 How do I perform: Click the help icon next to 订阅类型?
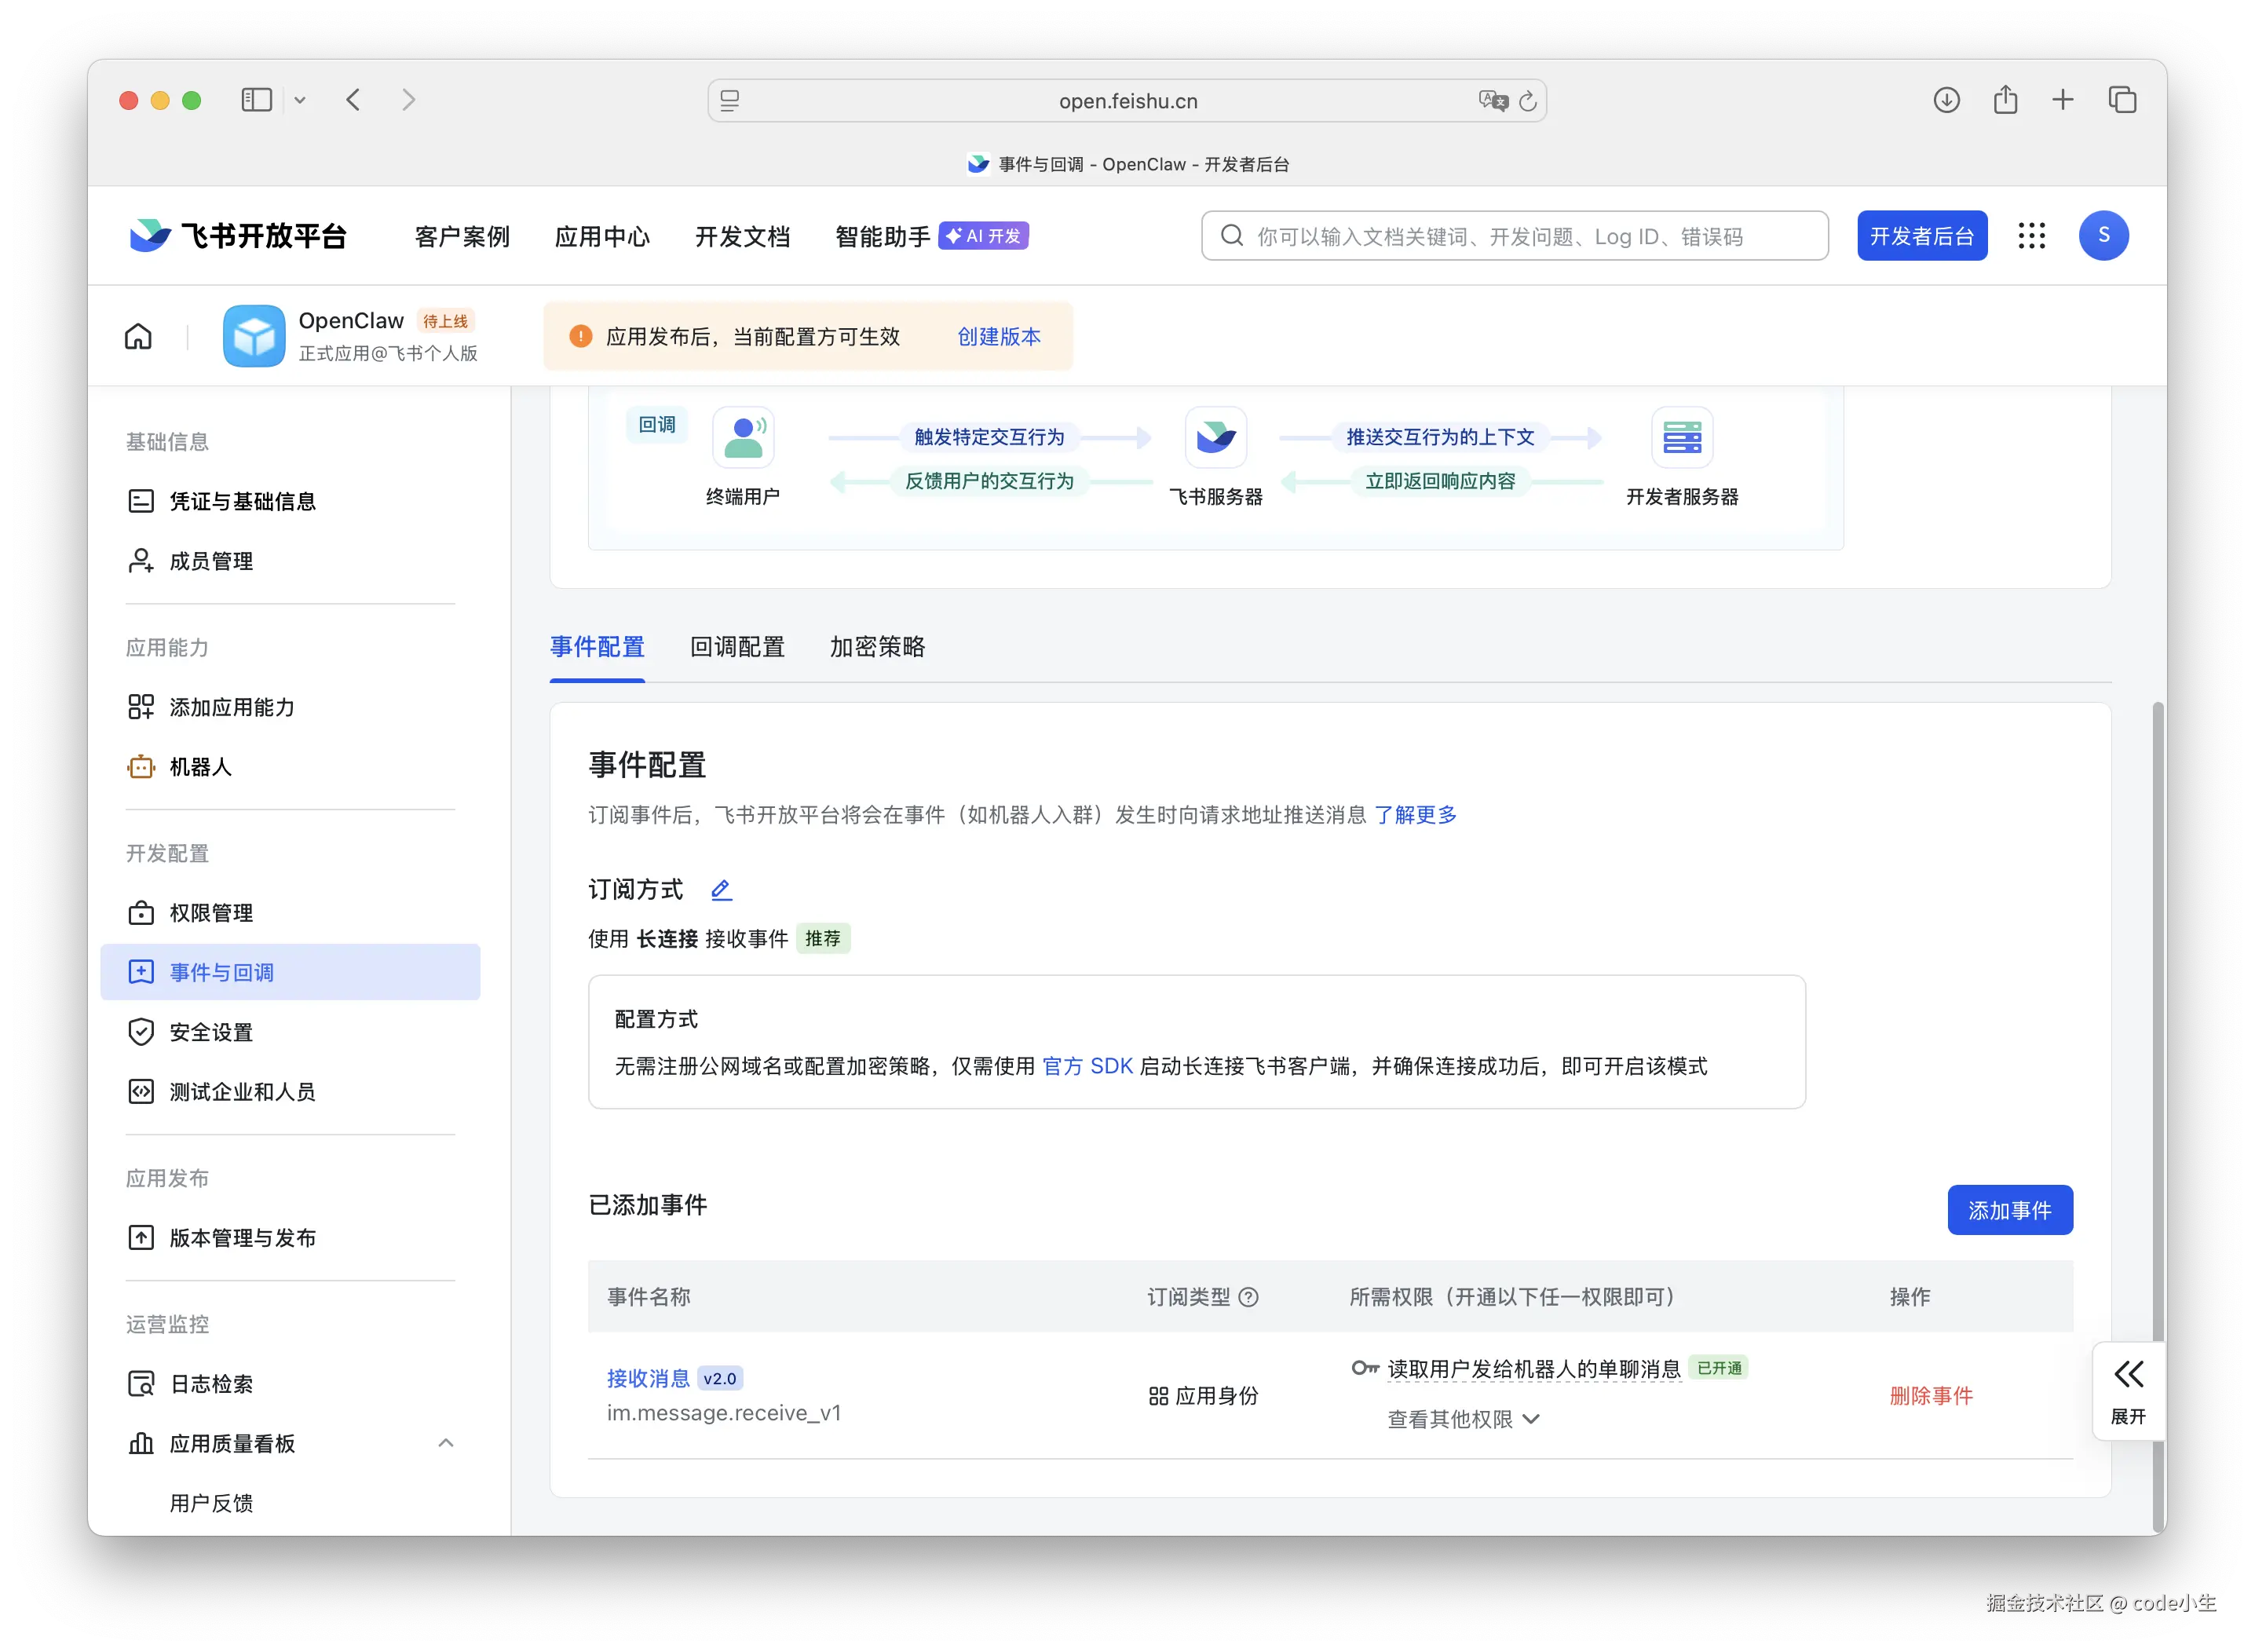tap(1248, 1297)
